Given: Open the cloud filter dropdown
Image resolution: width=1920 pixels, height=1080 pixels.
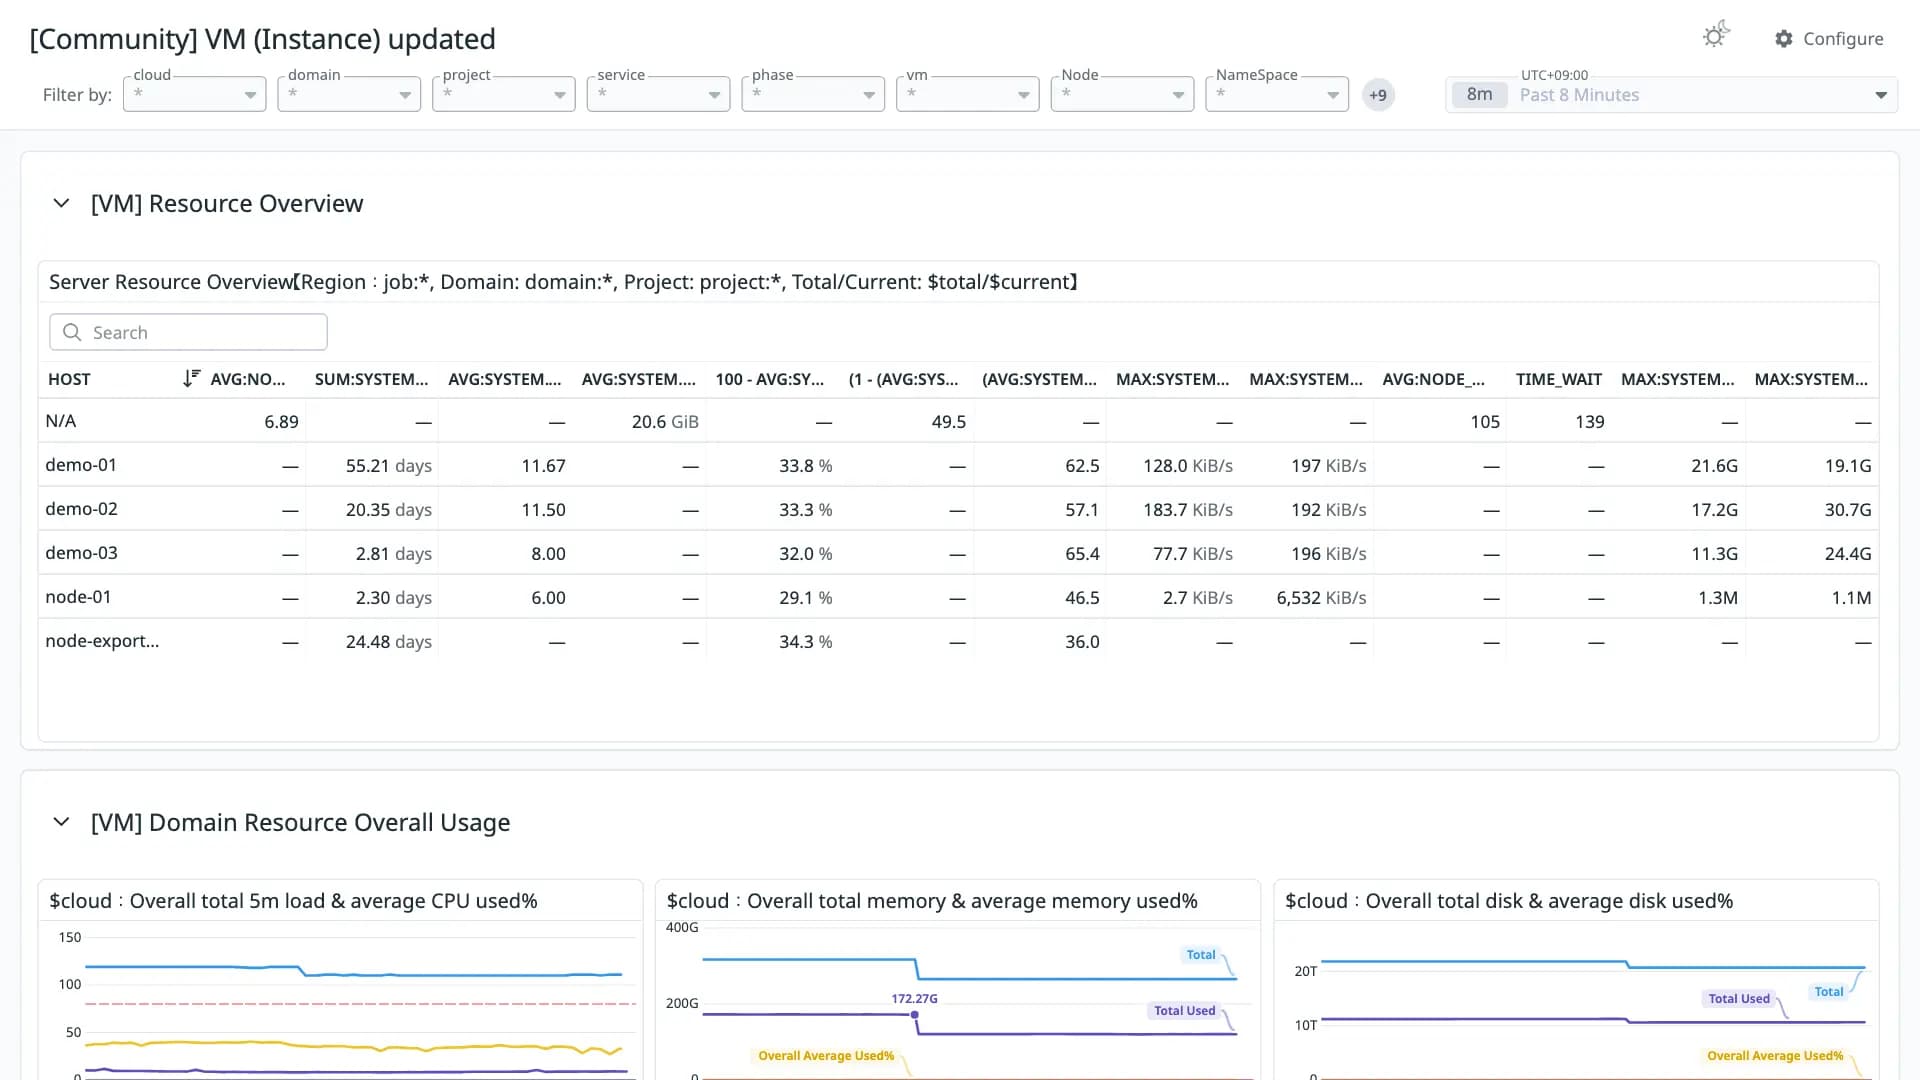Looking at the screenshot, I should (194, 94).
